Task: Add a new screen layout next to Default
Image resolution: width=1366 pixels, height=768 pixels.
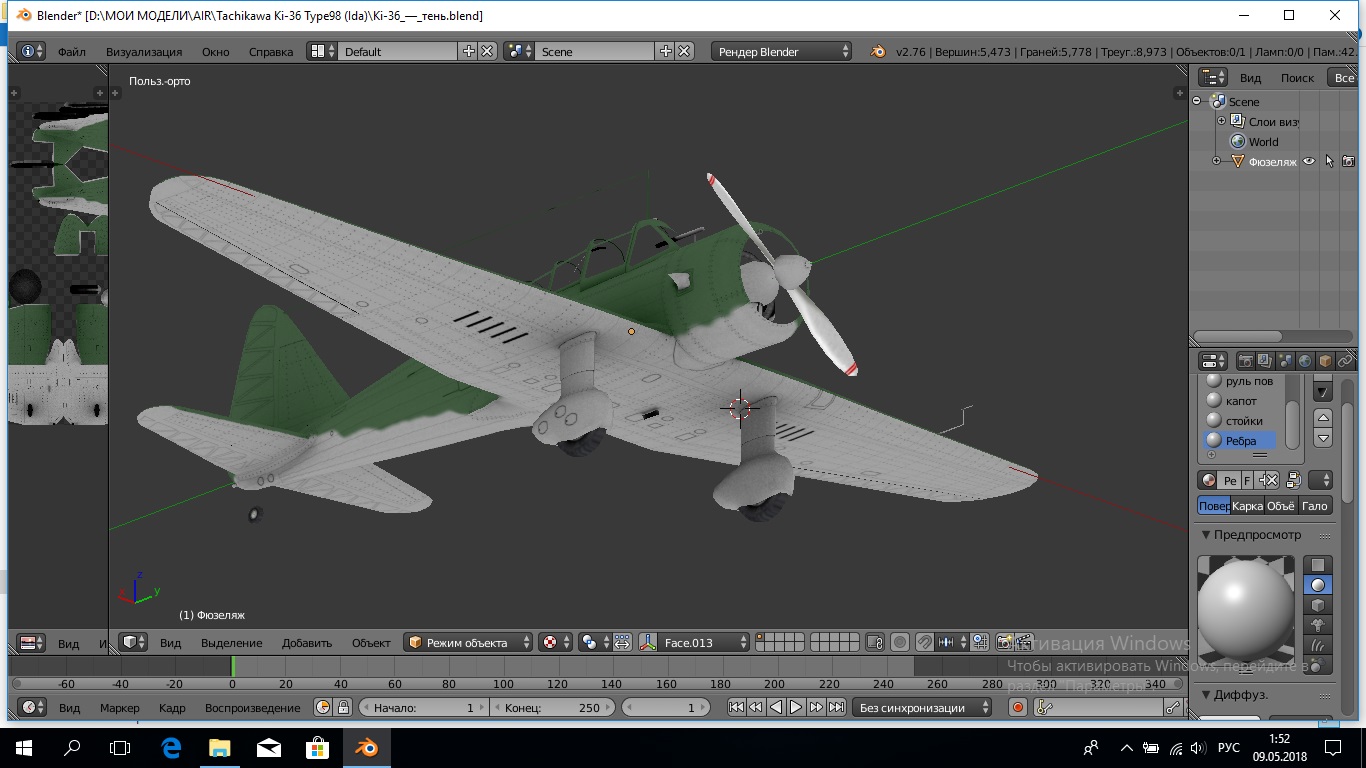Action: click(x=469, y=51)
